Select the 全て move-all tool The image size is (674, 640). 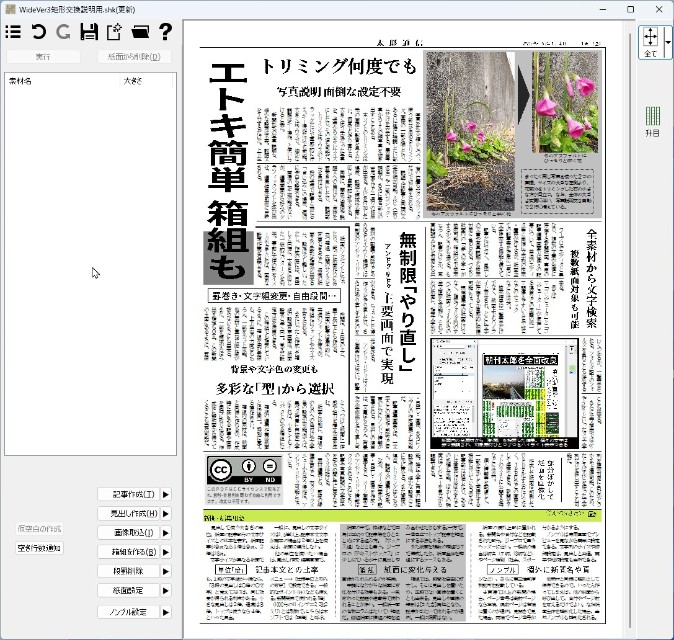tap(650, 41)
